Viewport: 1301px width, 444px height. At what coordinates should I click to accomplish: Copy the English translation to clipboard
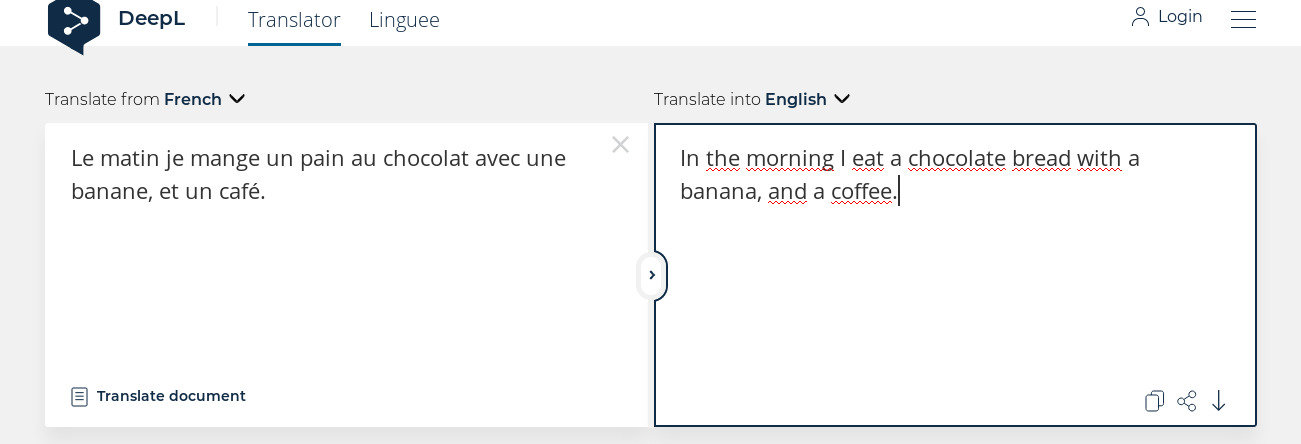pos(1154,401)
